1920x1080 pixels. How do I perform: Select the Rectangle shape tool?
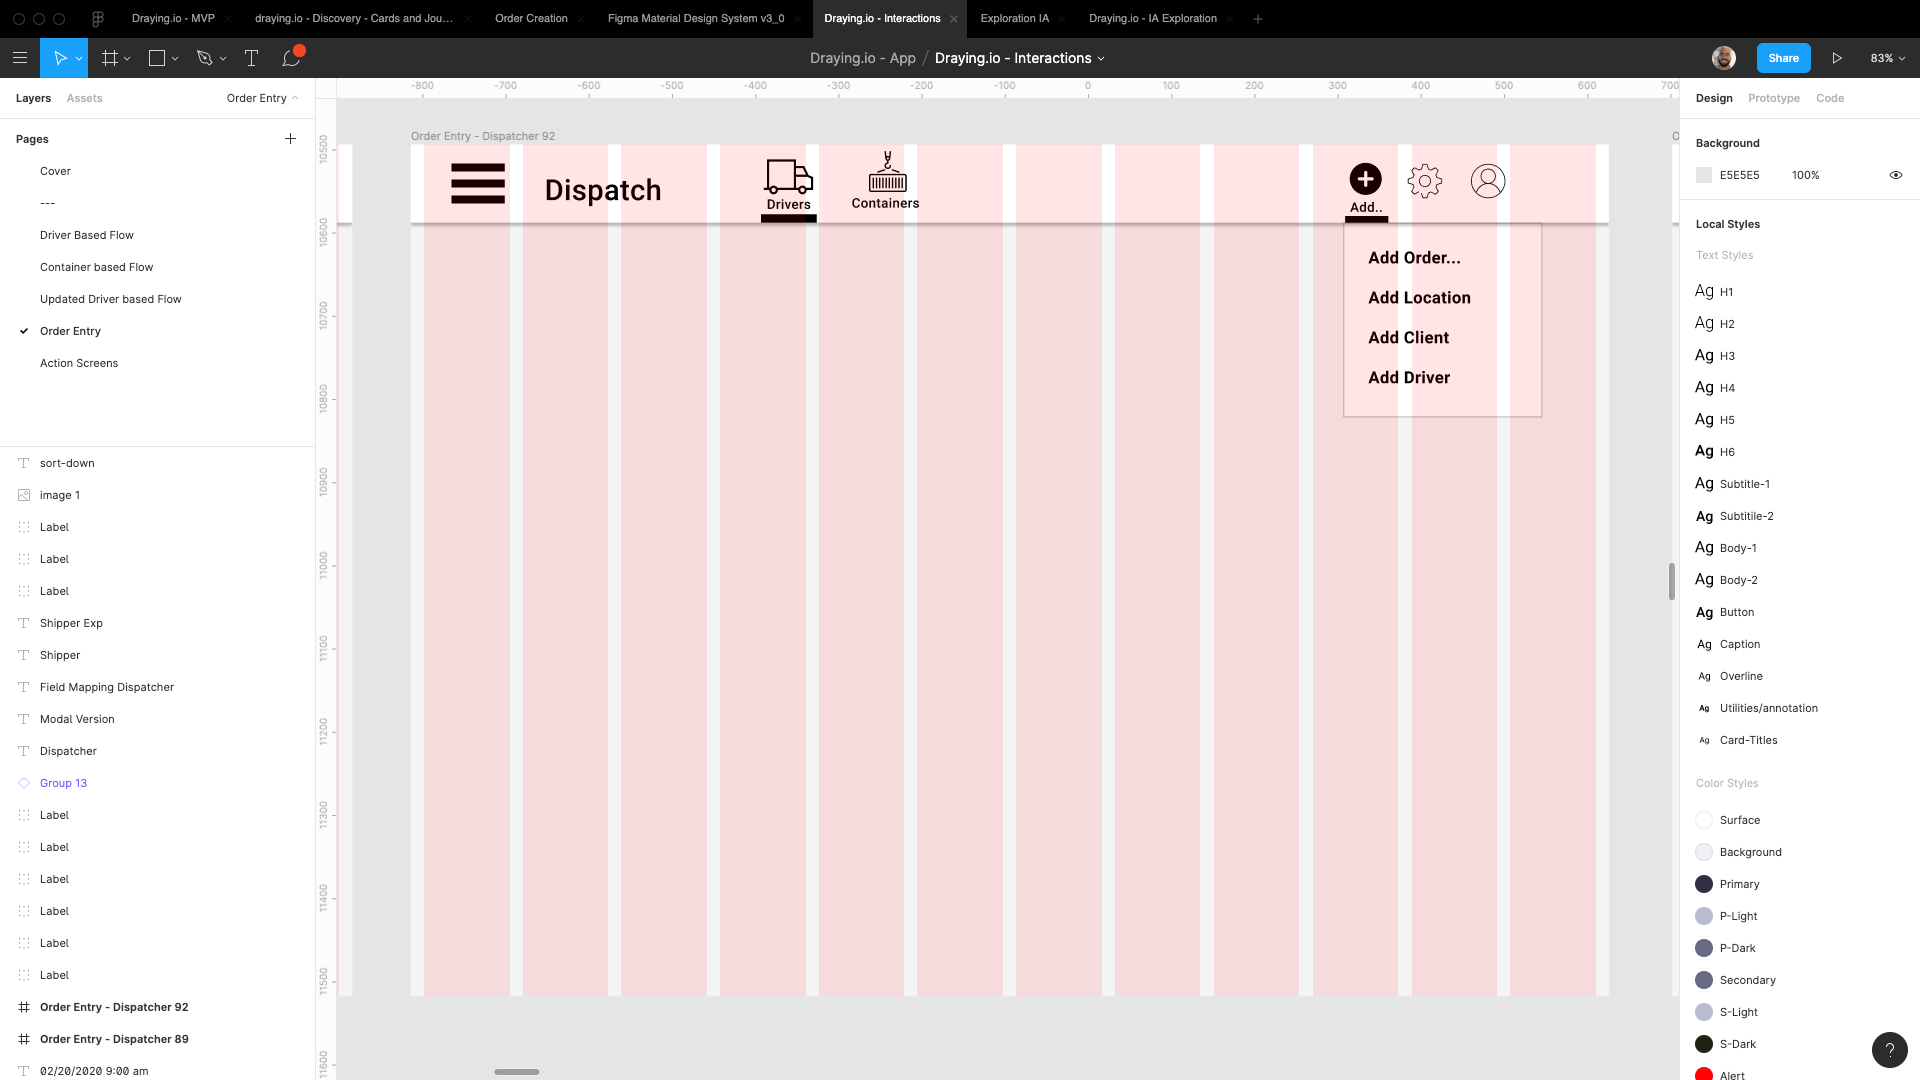pos(157,58)
